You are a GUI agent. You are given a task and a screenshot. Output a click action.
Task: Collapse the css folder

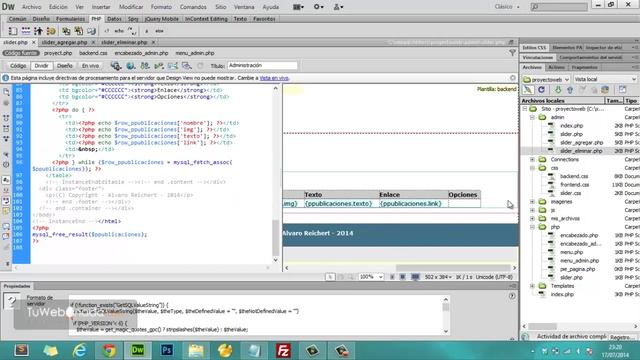click(x=532, y=168)
